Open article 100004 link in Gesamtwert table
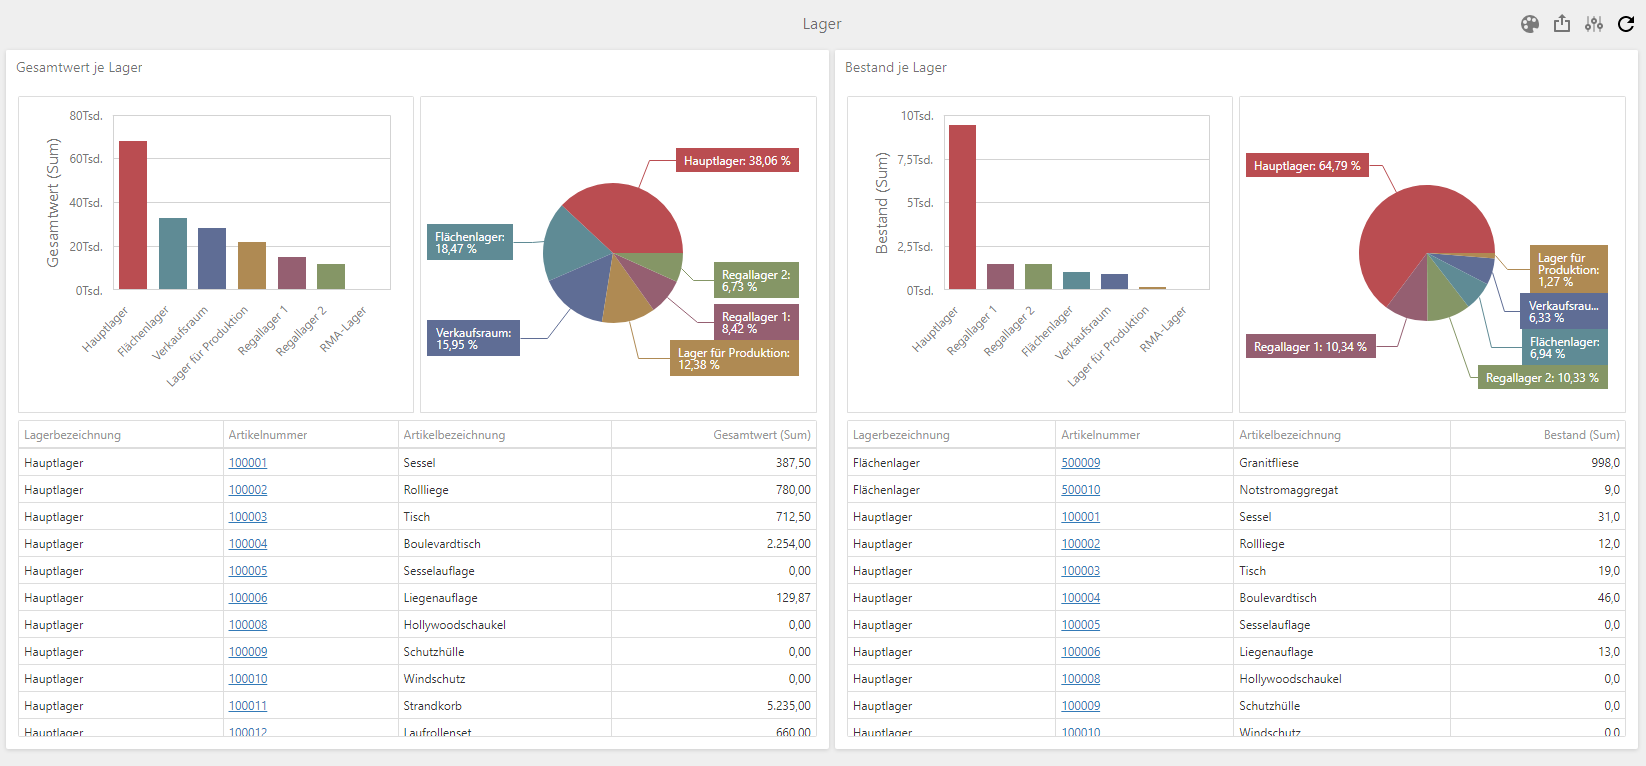This screenshot has width=1646, height=766. click(248, 544)
